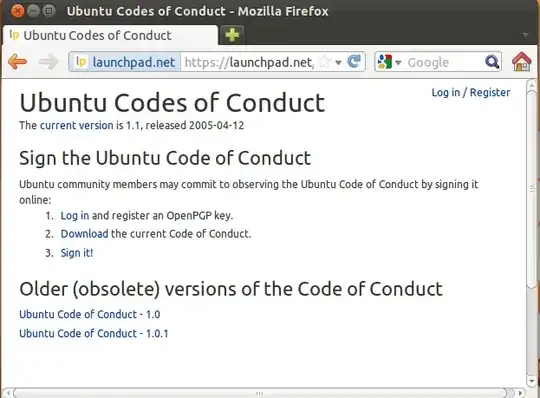Screen dimensions: 540x398
Task: Bookmark page with the star icon
Action: coord(325,62)
